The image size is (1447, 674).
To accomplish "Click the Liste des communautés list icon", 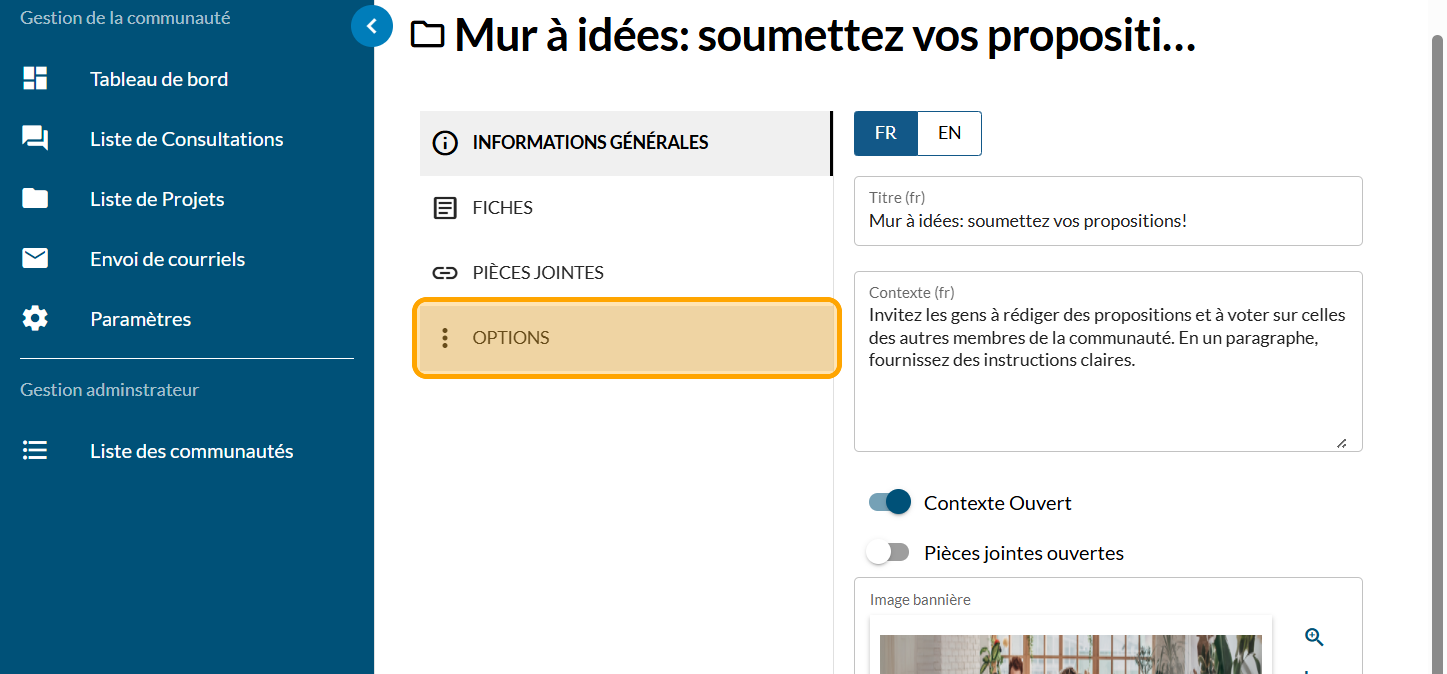I will (35, 451).
